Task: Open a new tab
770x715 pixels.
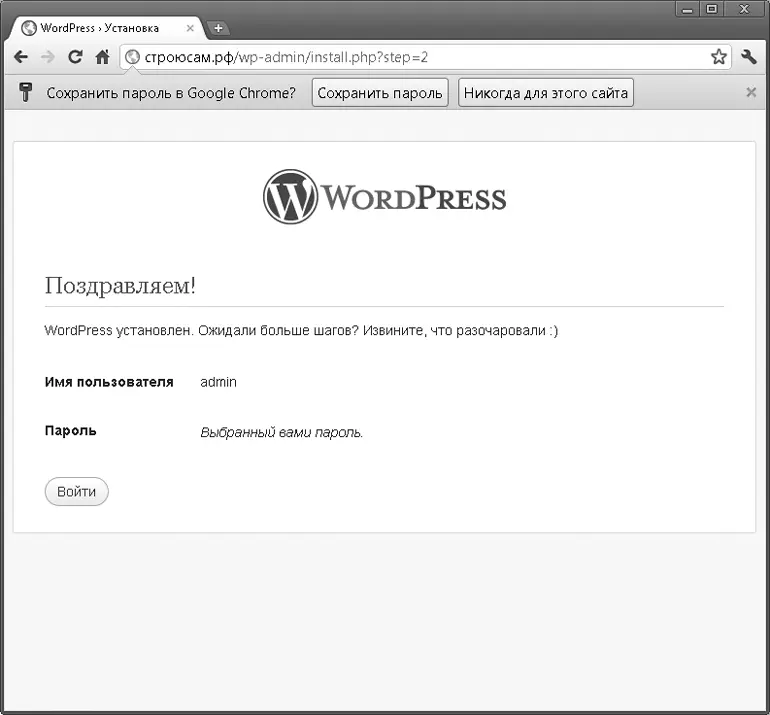Action: pyautogui.click(x=218, y=28)
